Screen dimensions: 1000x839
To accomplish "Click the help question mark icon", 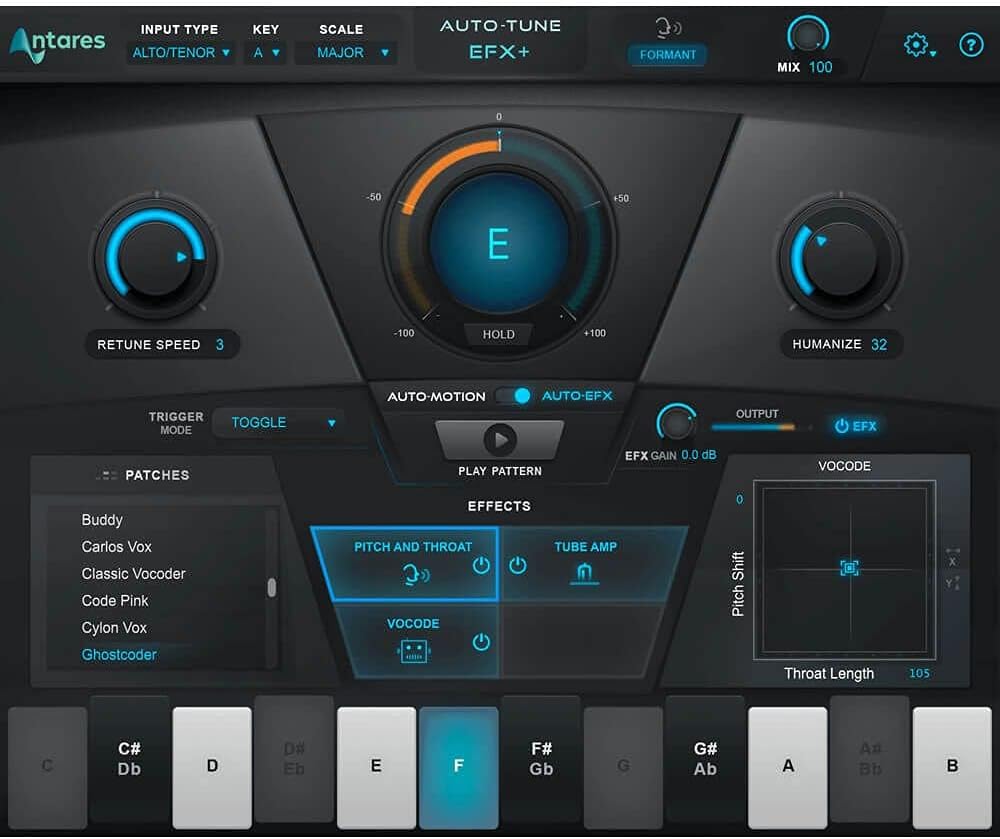I will click(x=971, y=45).
